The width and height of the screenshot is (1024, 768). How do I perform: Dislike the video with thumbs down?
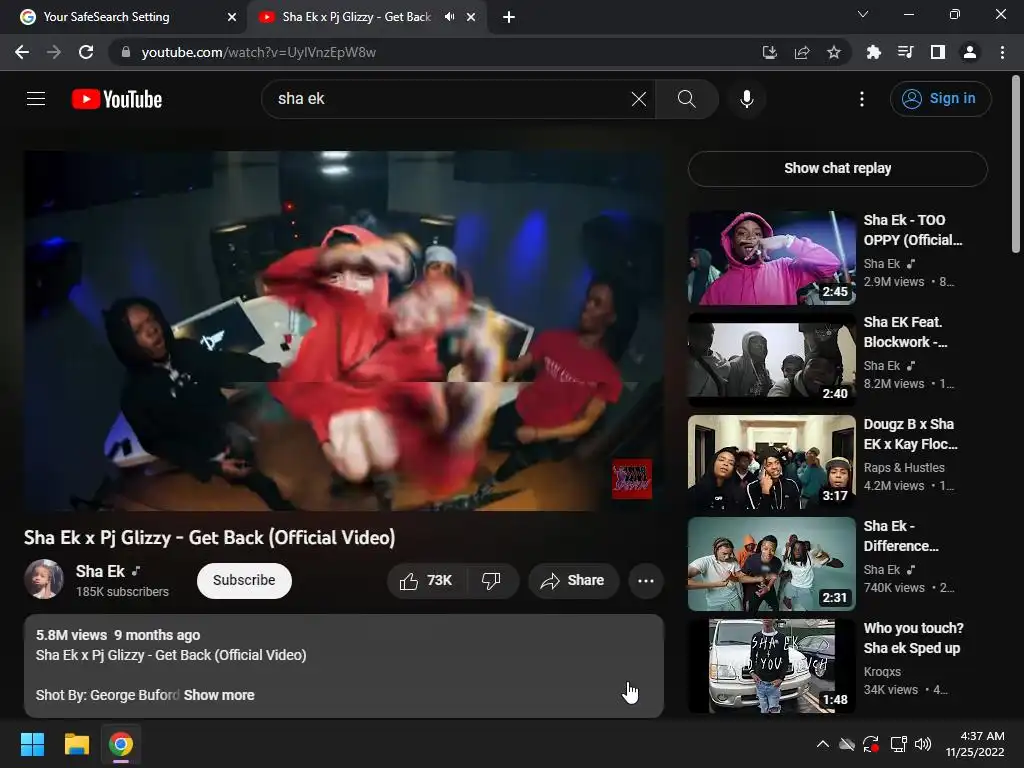(491, 581)
